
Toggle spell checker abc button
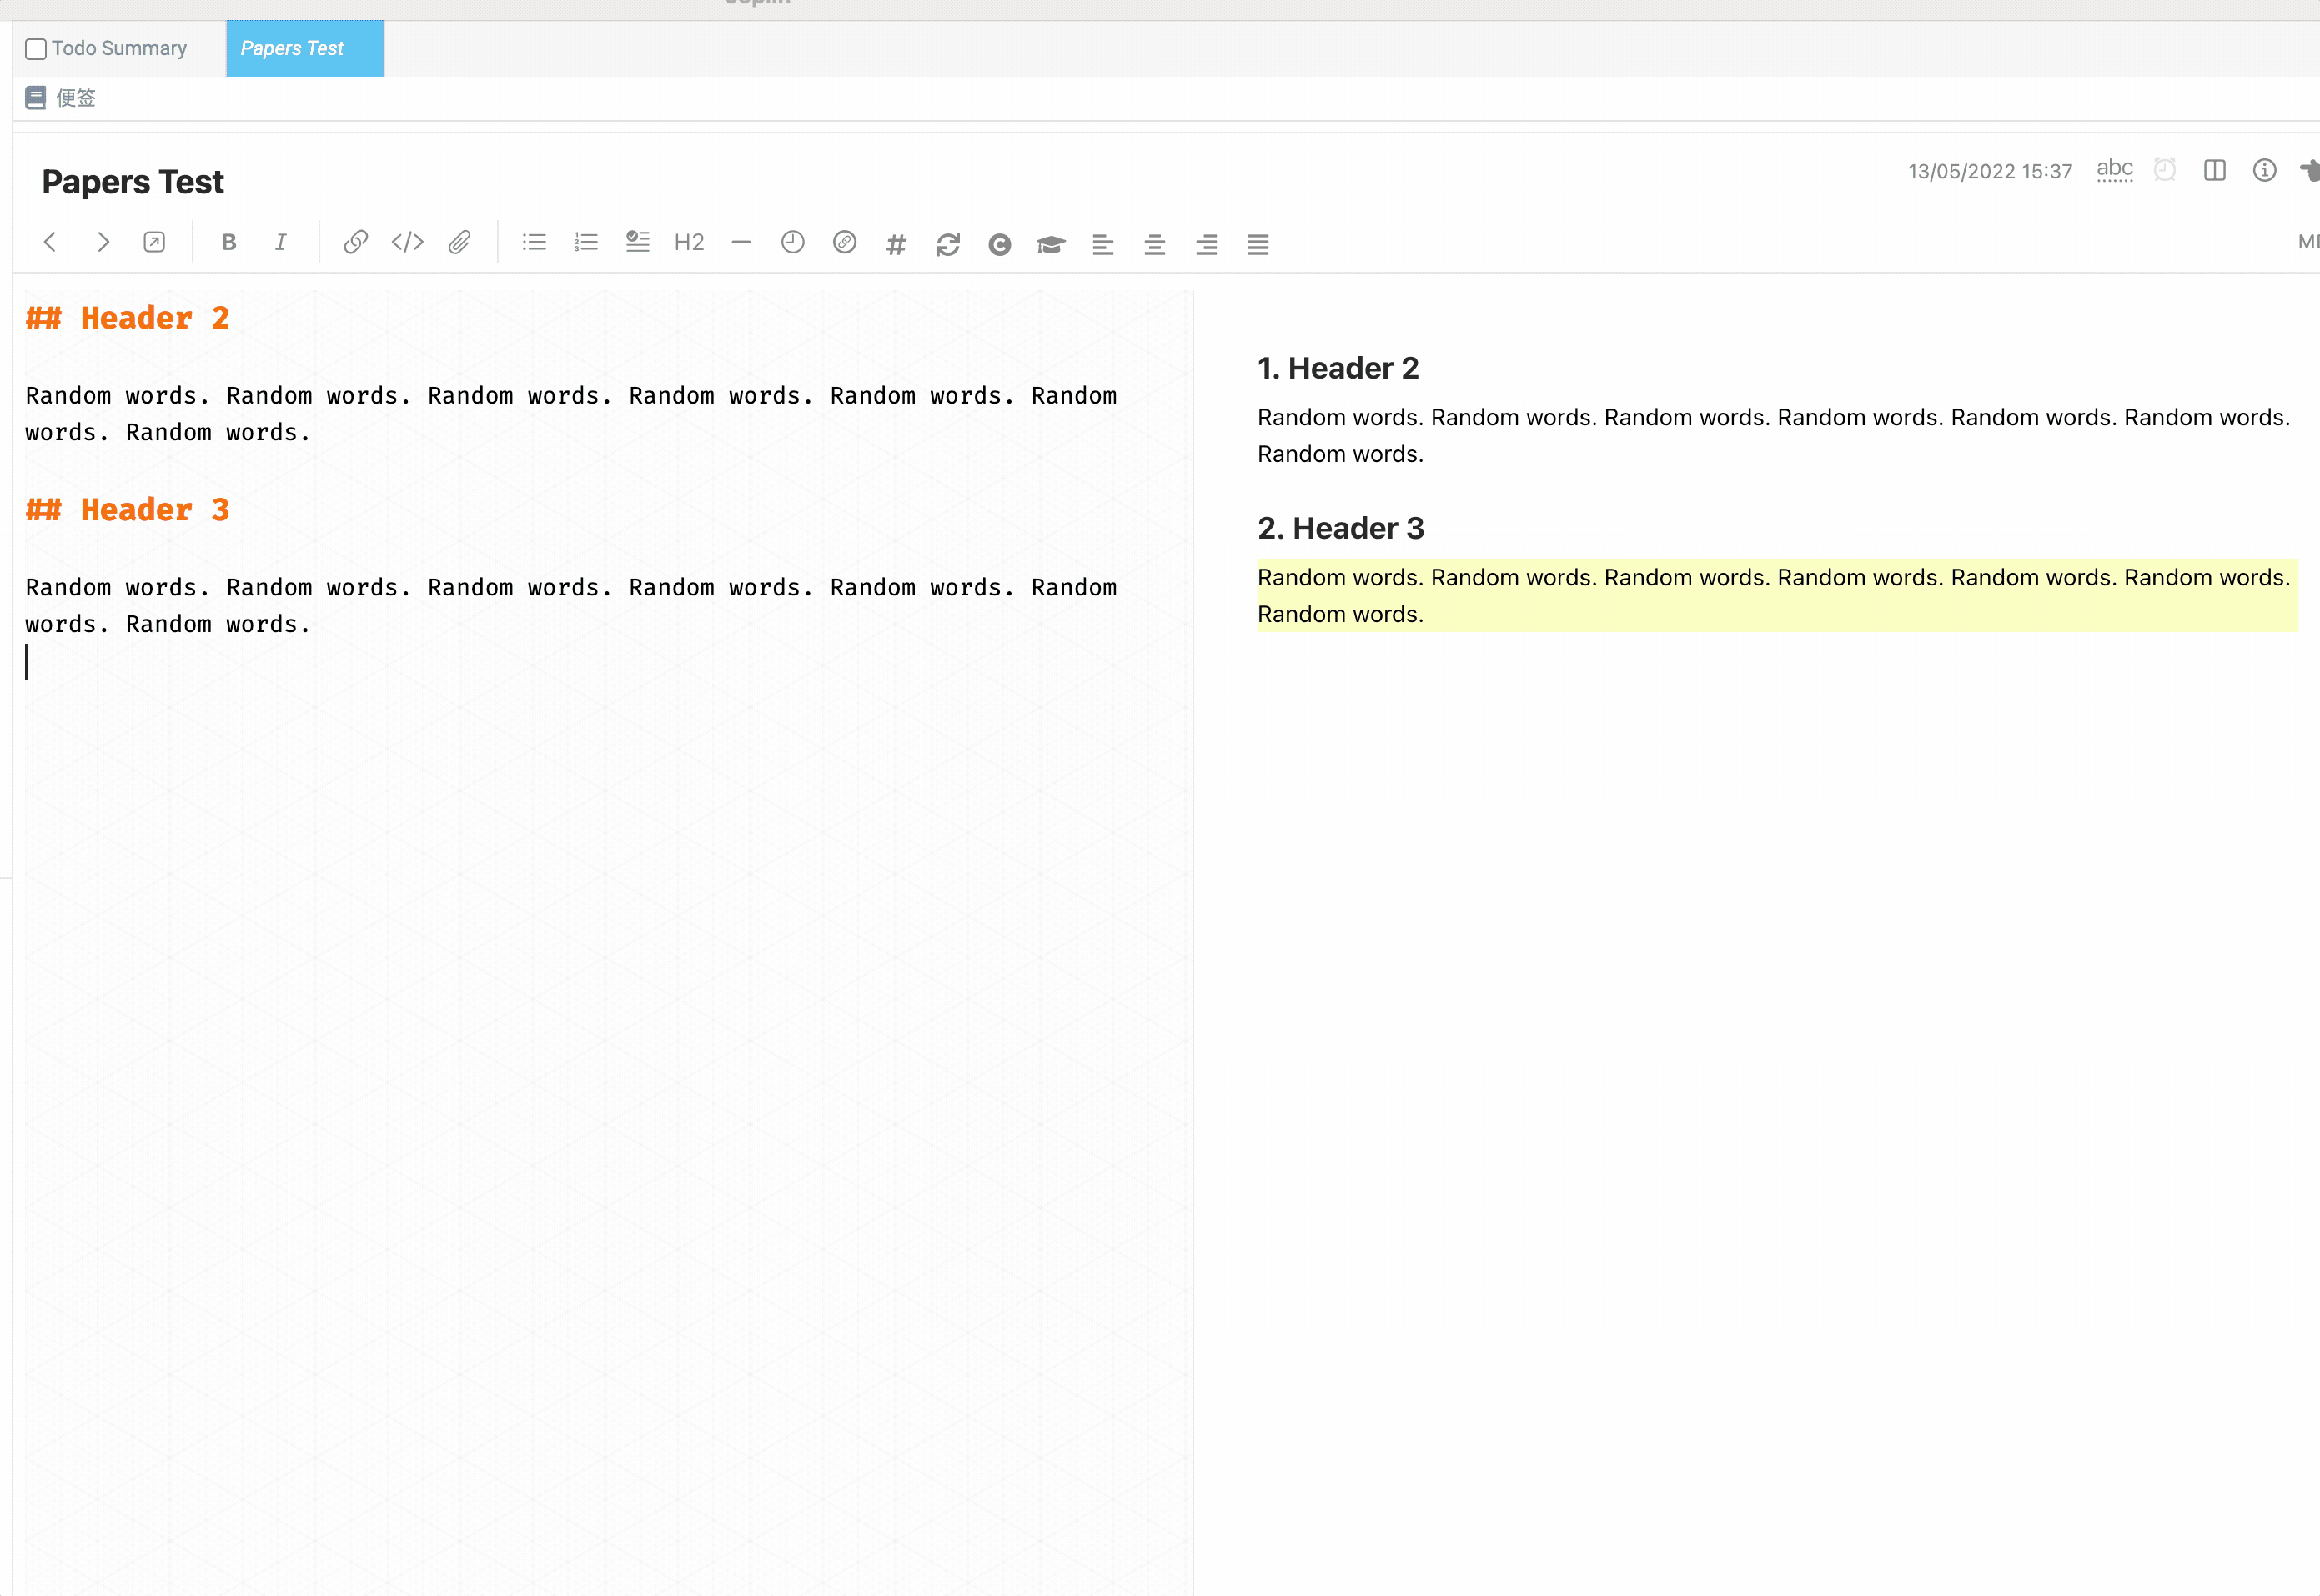[x=2114, y=170]
